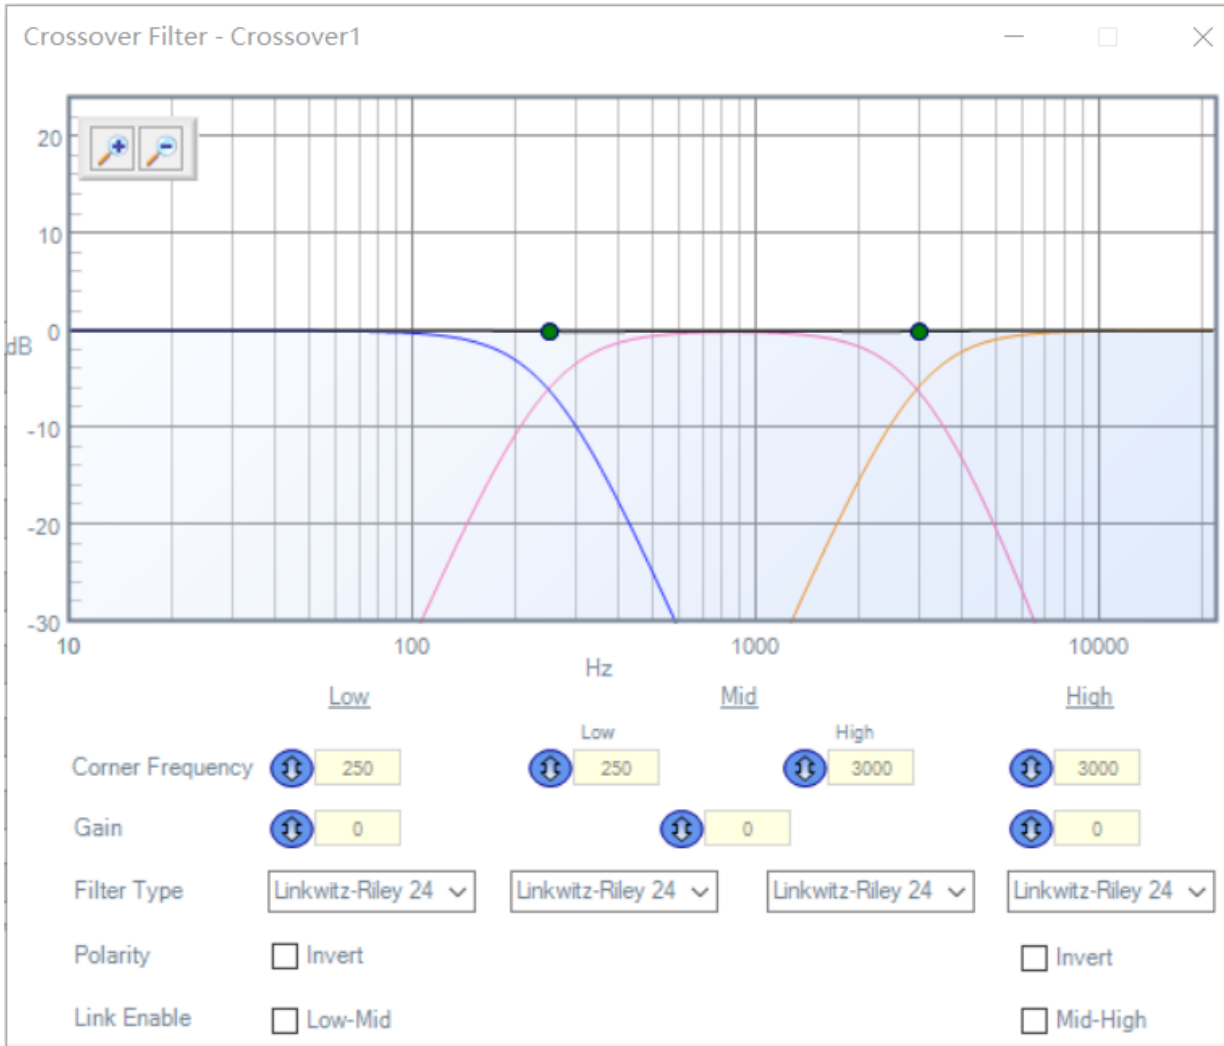Select the 3000 Hz crossover point handle
This screenshot has height=1046, width=1224.
[x=919, y=331]
